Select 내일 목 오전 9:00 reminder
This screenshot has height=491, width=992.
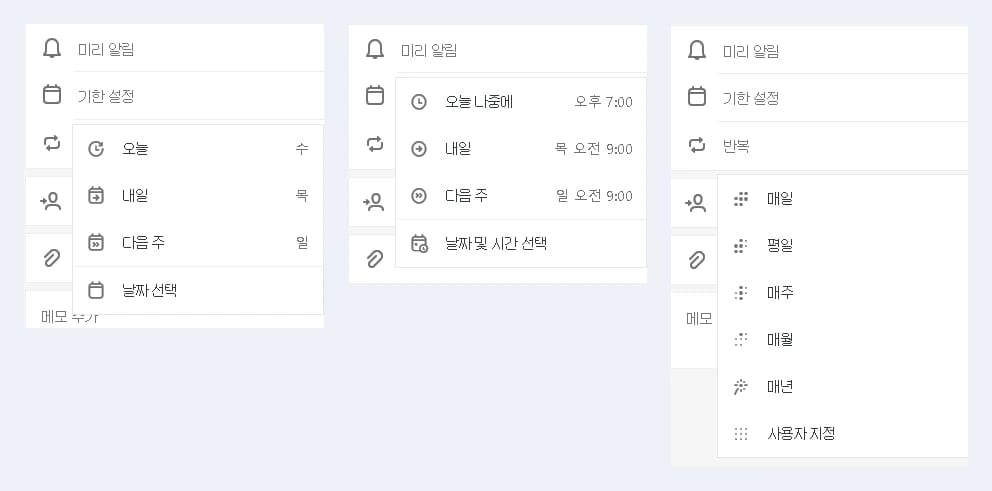pyautogui.click(x=521, y=149)
